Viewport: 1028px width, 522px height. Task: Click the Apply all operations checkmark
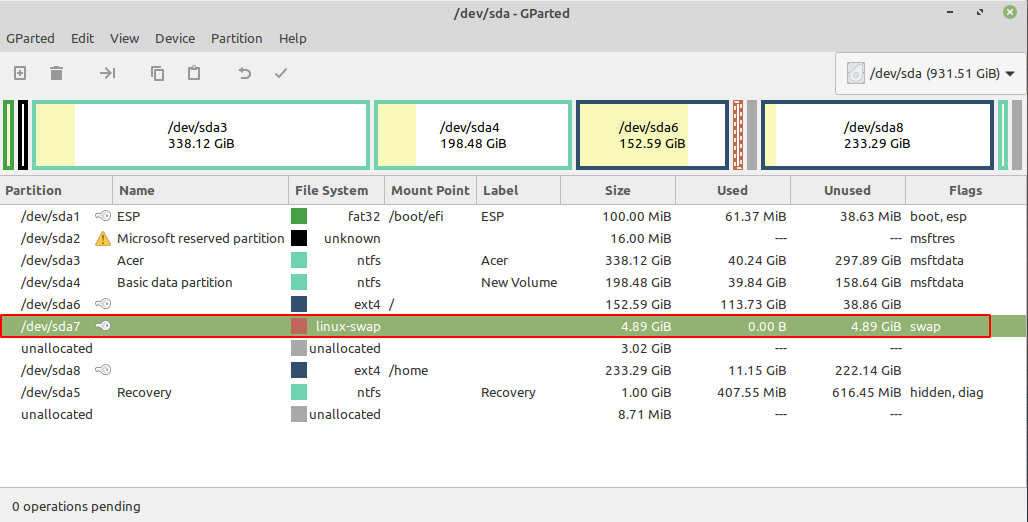(281, 73)
